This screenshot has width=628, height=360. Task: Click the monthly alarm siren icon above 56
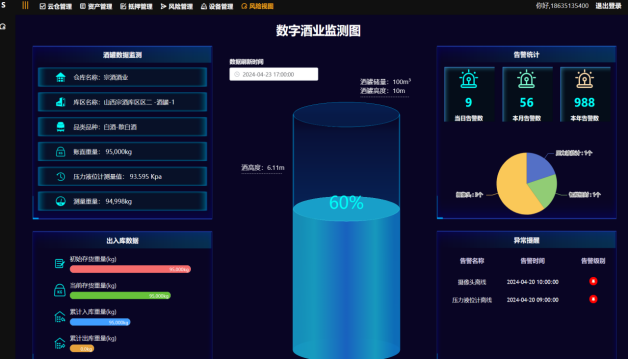pos(526,79)
